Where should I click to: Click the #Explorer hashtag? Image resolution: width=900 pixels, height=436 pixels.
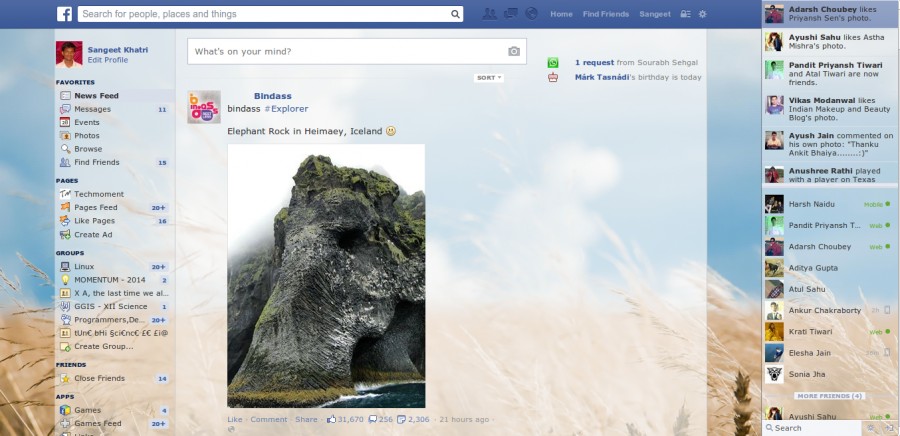(286, 108)
